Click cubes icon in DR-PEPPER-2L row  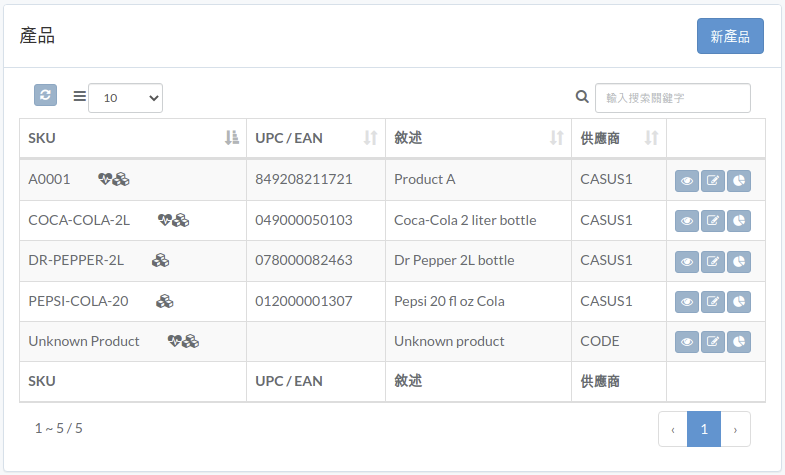161,260
